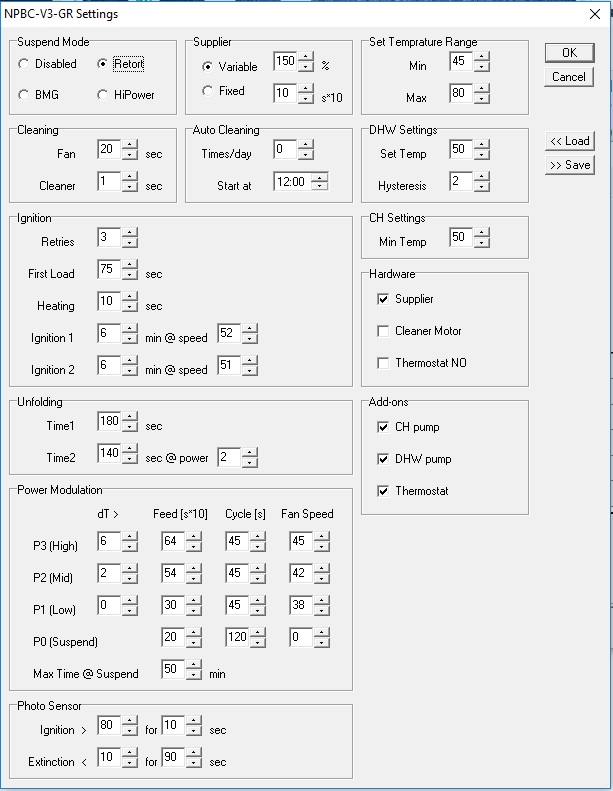Viewport: 613px width, 791px height.
Task: Increase the Auto Cleaning Times/day value
Action: 306,145
